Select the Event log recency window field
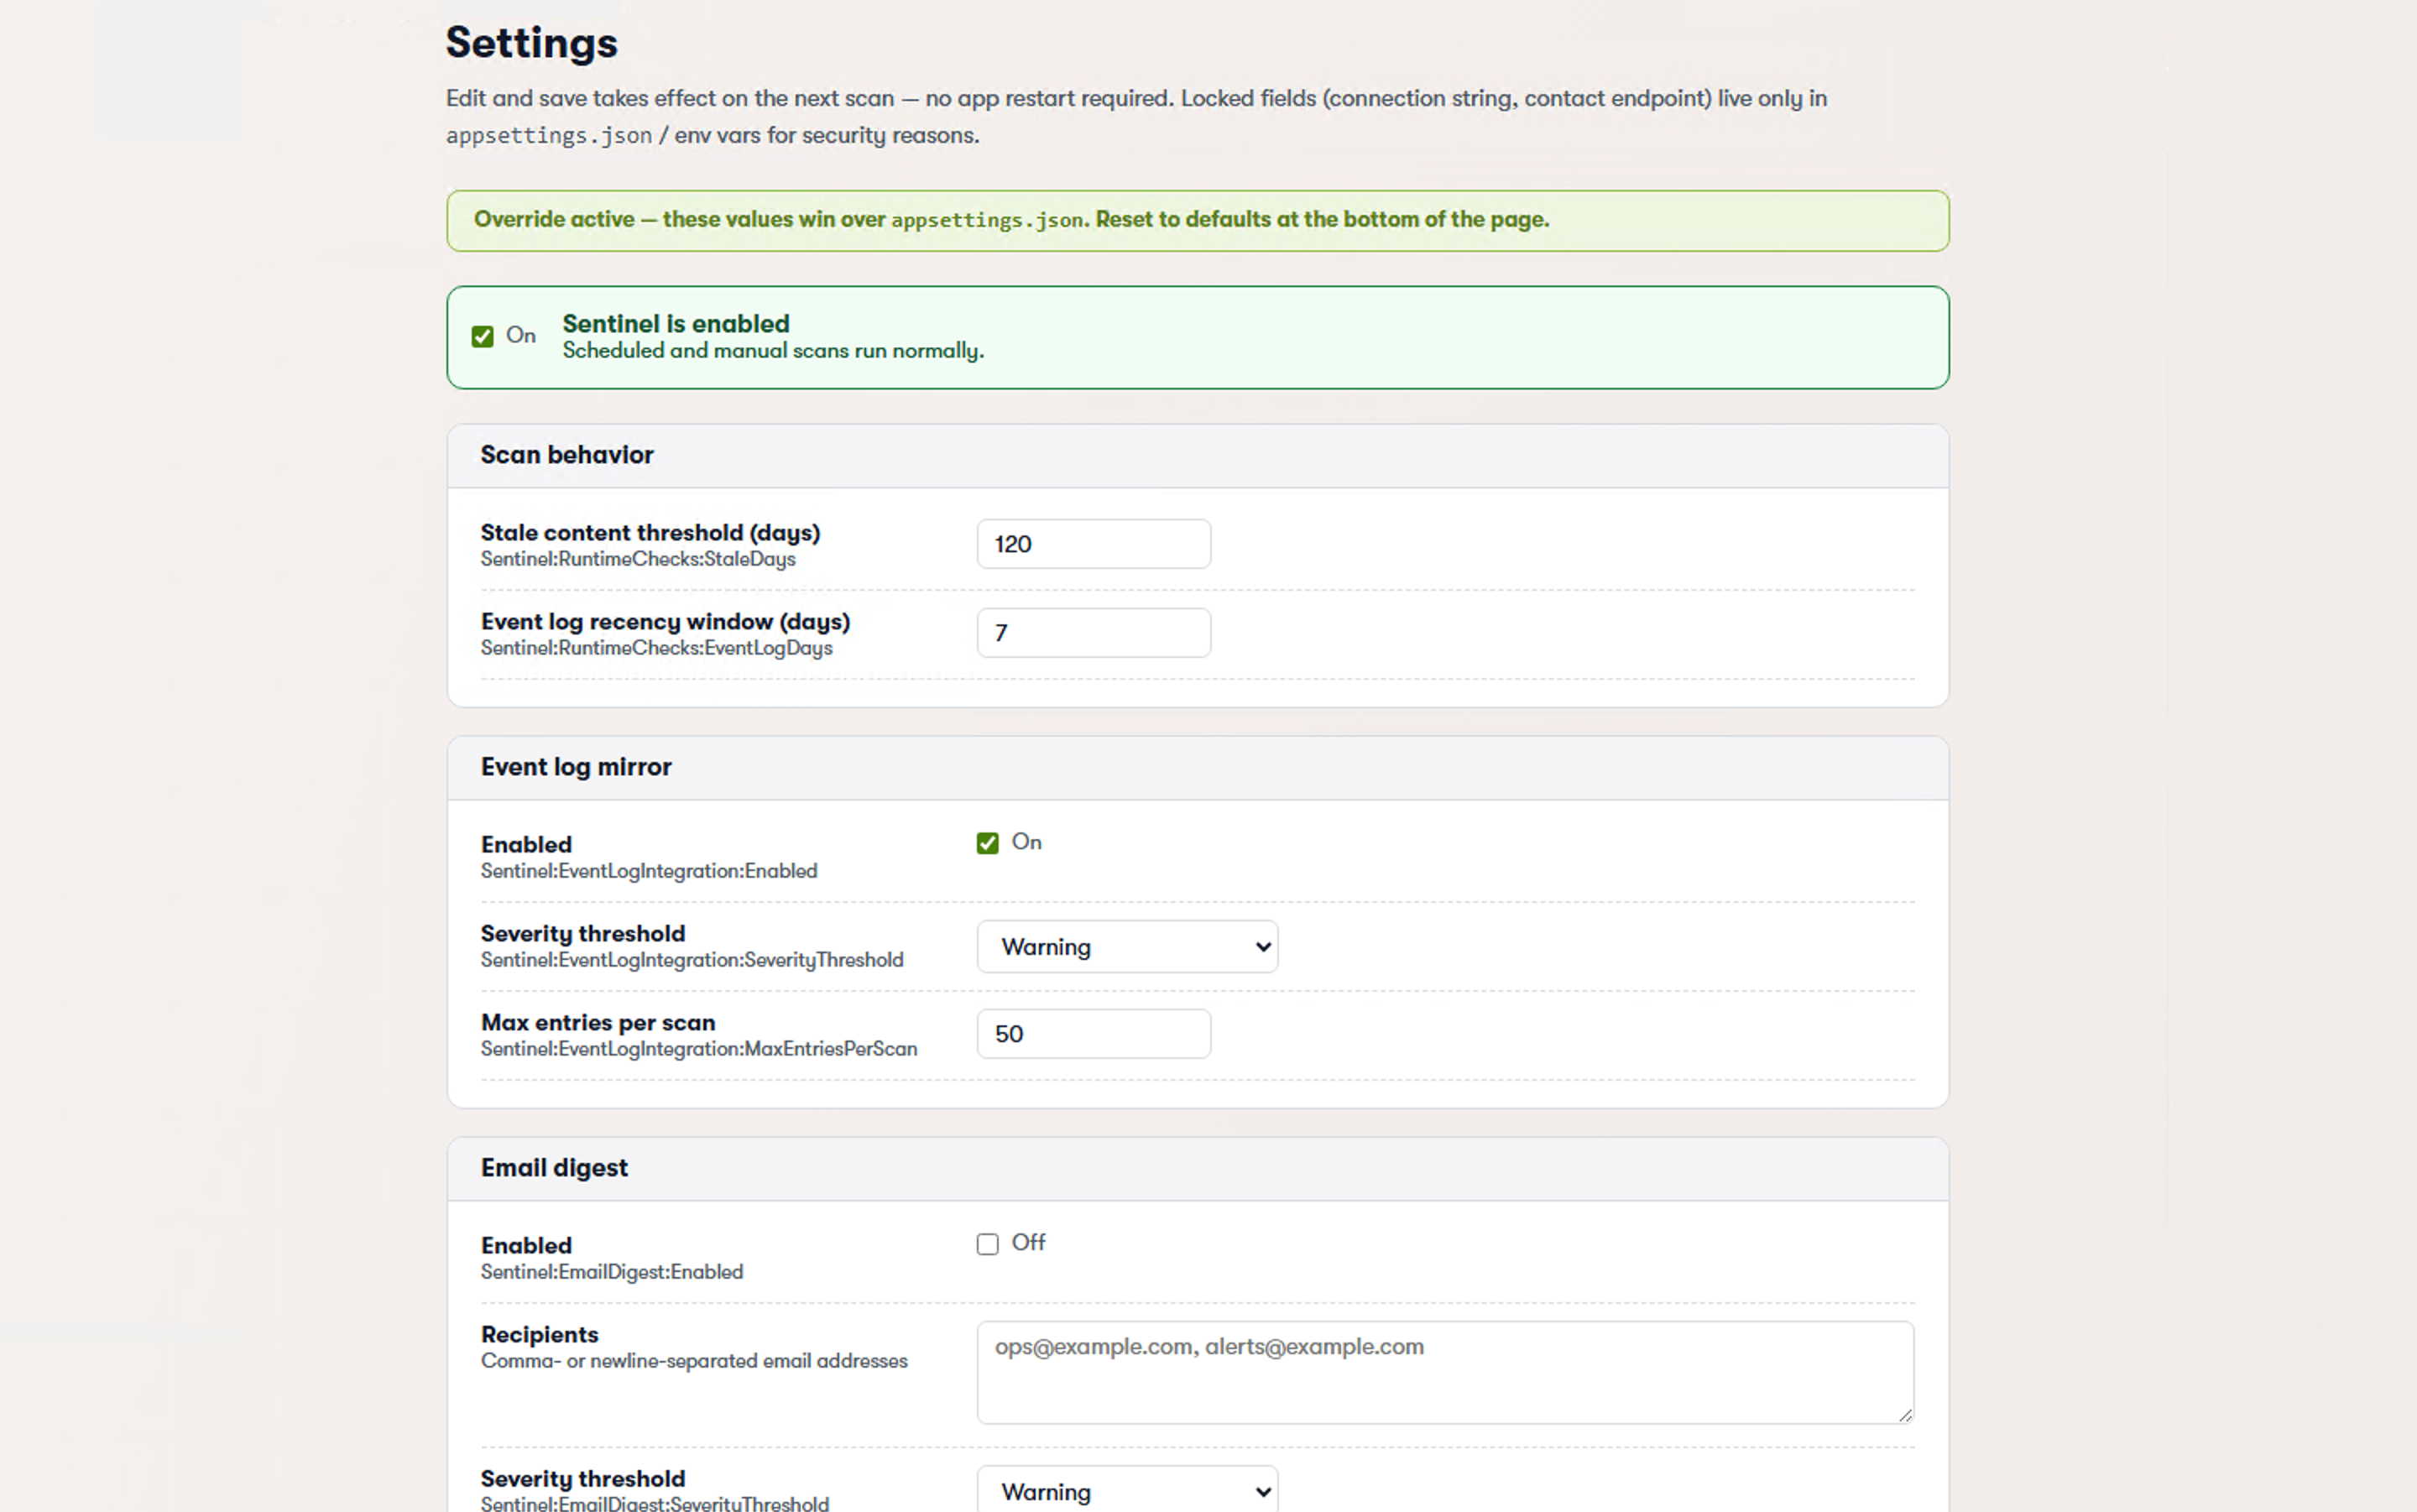 click(x=1093, y=632)
